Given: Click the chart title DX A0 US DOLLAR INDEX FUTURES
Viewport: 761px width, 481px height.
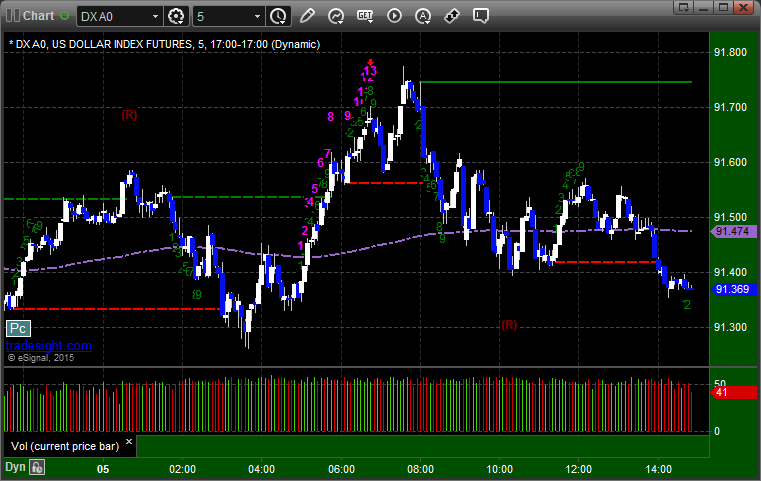Looking at the screenshot, I should tap(165, 44).
